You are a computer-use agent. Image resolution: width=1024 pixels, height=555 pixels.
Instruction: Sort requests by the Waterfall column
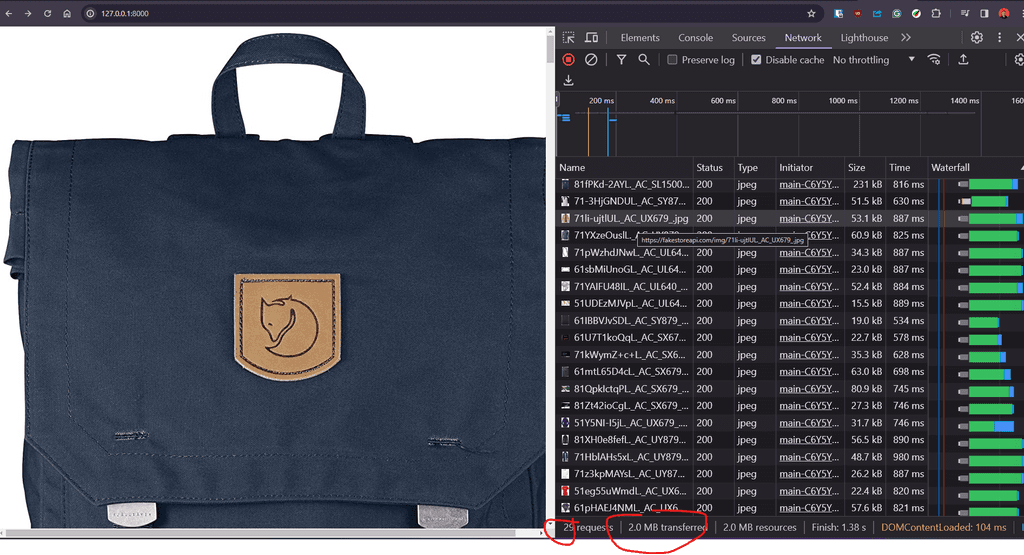click(950, 168)
